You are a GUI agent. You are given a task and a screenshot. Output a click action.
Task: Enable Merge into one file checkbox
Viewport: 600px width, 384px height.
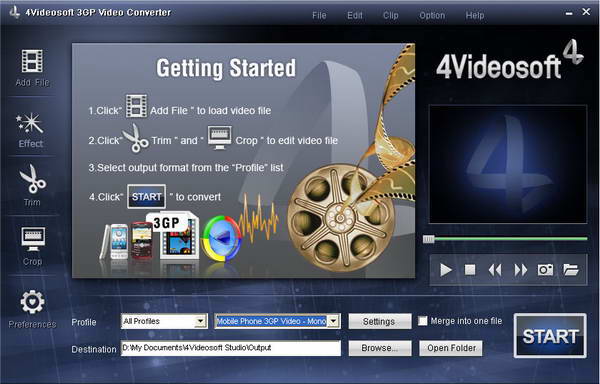point(422,321)
